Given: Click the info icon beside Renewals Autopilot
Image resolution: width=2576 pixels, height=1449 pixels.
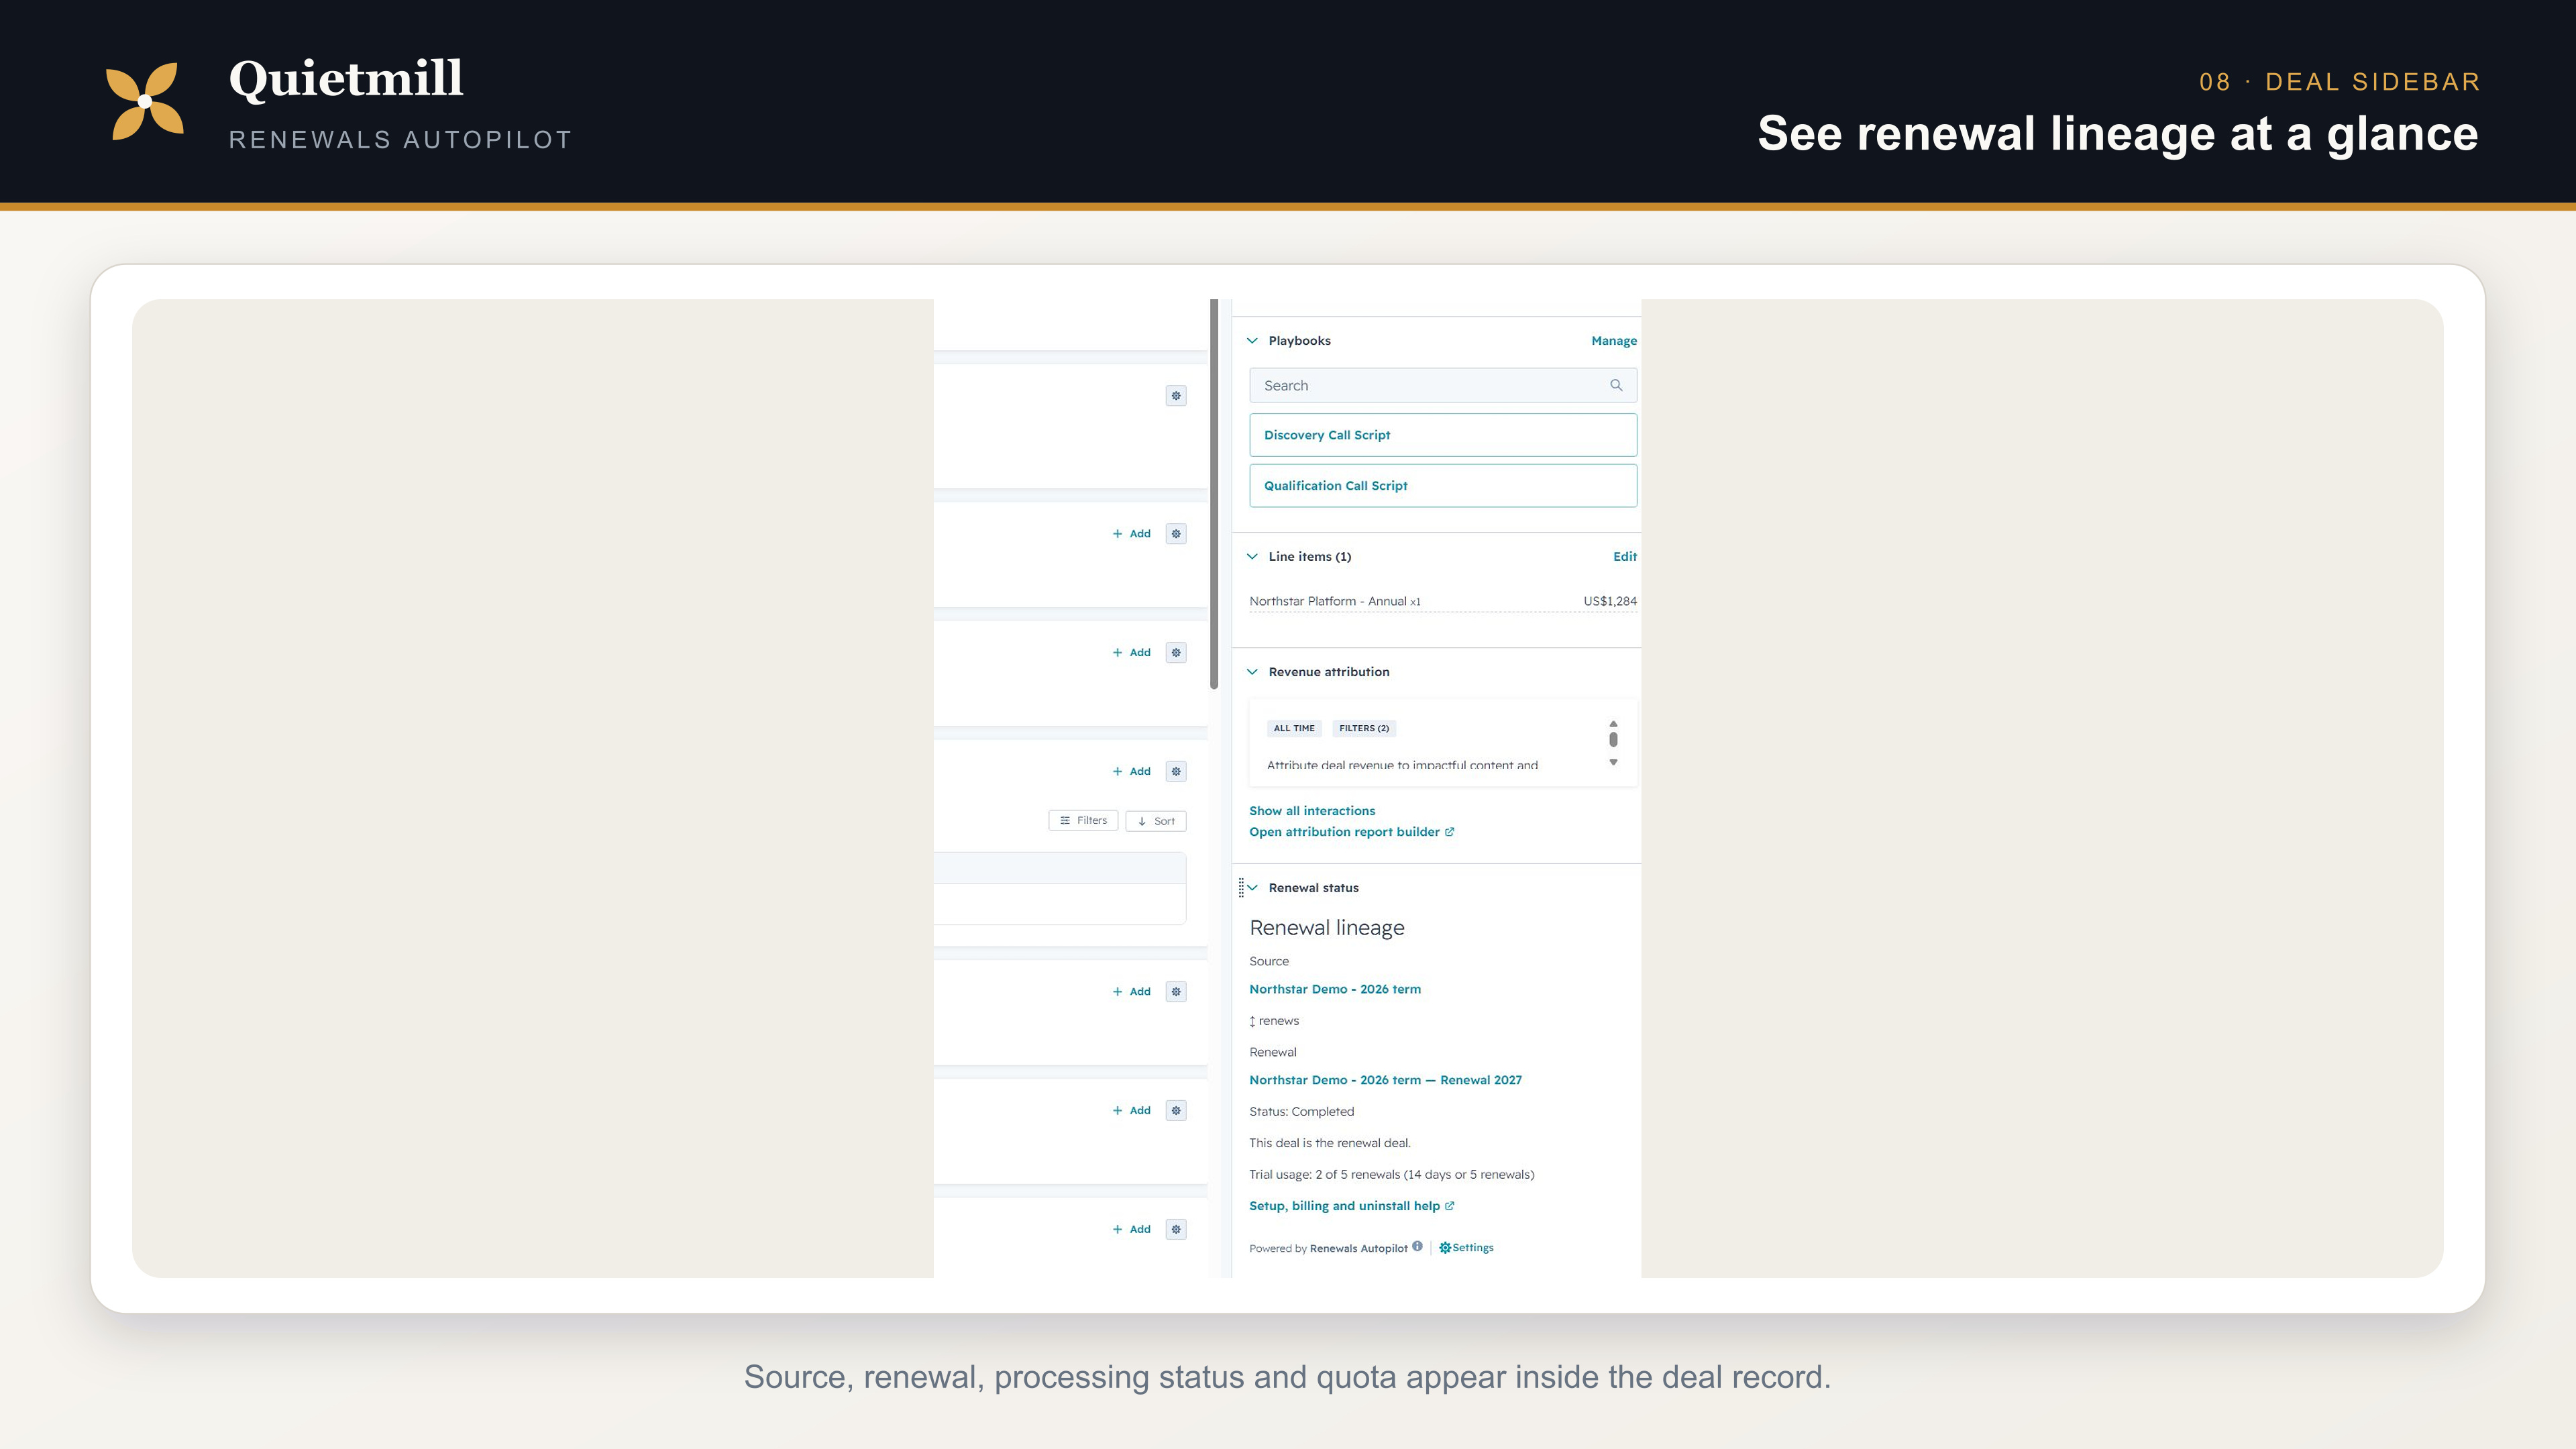Looking at the screenshot, I should (x=1416, y=1246).
